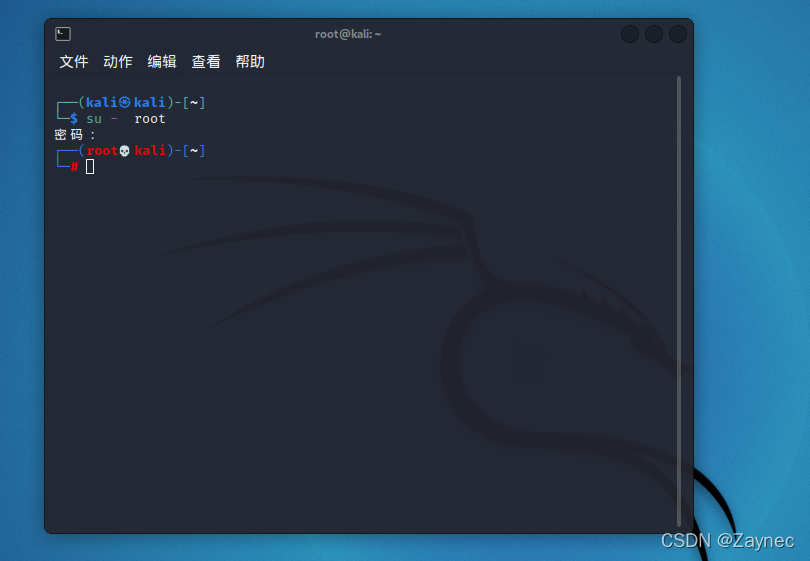810x561 pixels.
Task: Click the 'su - root' command text
Action: (x=126, y=119)
